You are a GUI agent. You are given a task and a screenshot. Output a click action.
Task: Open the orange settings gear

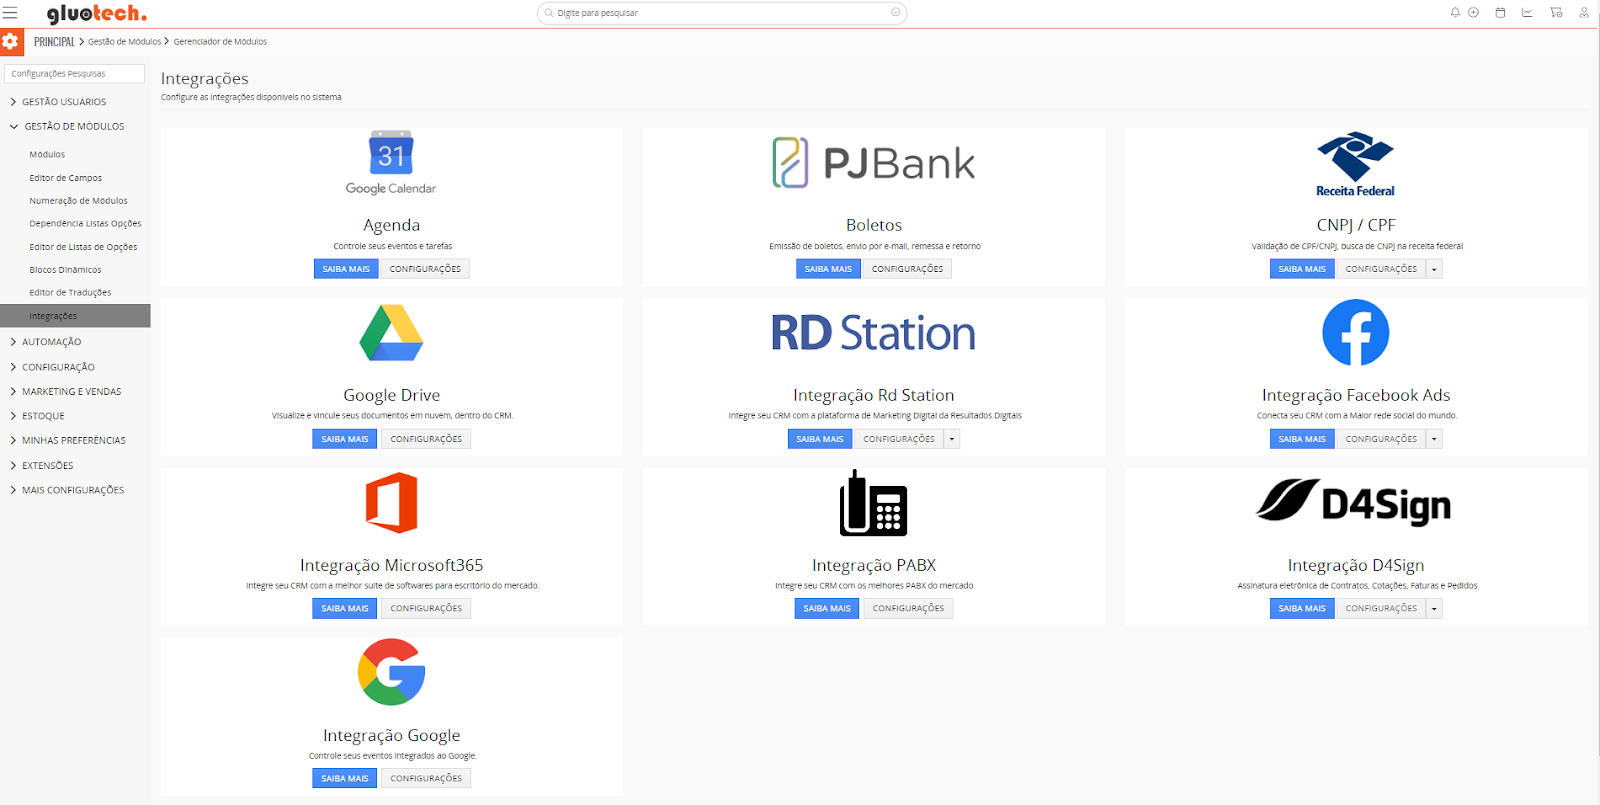pos(11,42)
